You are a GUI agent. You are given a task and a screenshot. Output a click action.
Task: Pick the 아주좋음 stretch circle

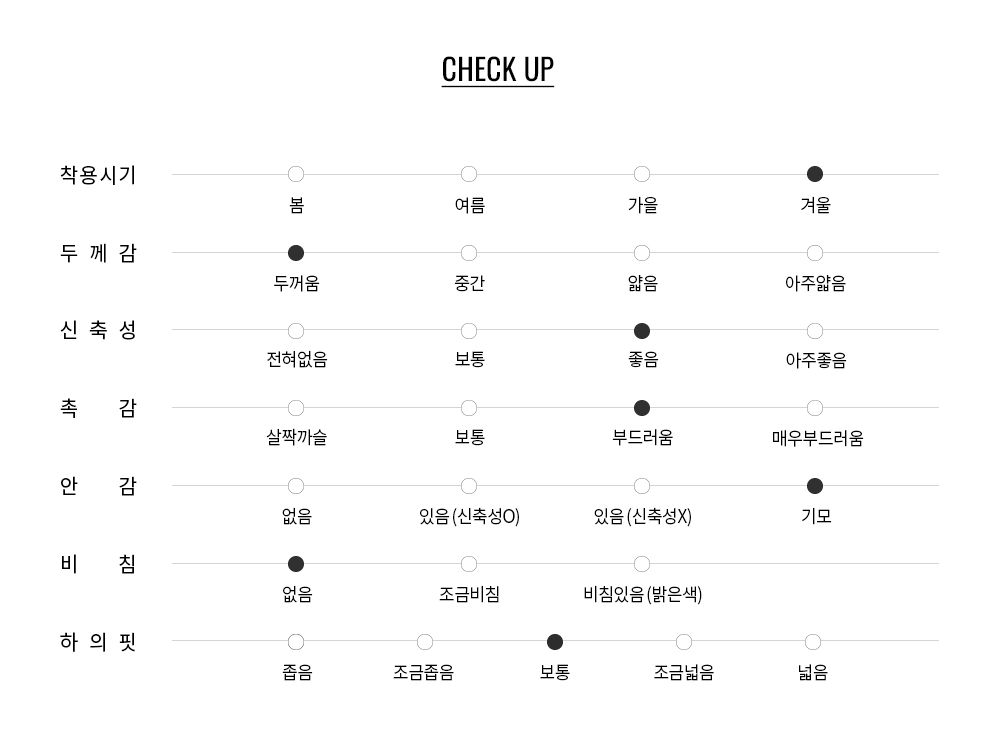[815, 331]
